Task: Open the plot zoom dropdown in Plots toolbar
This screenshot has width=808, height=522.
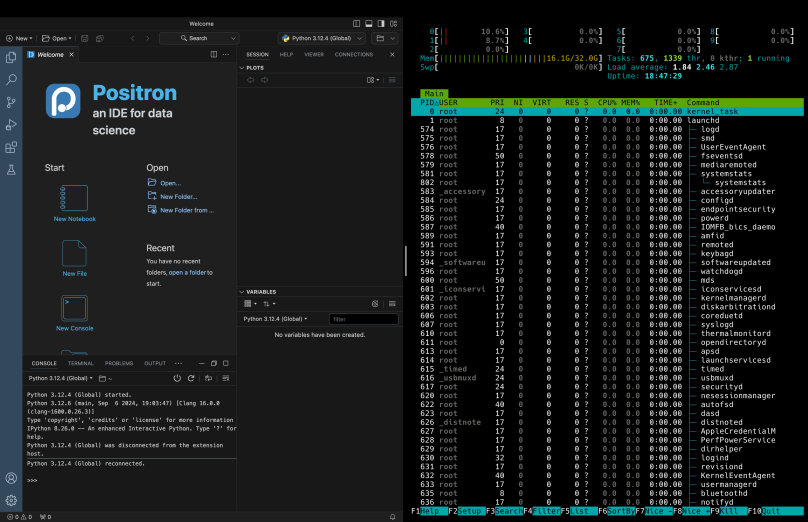Action: pos(373,80)
